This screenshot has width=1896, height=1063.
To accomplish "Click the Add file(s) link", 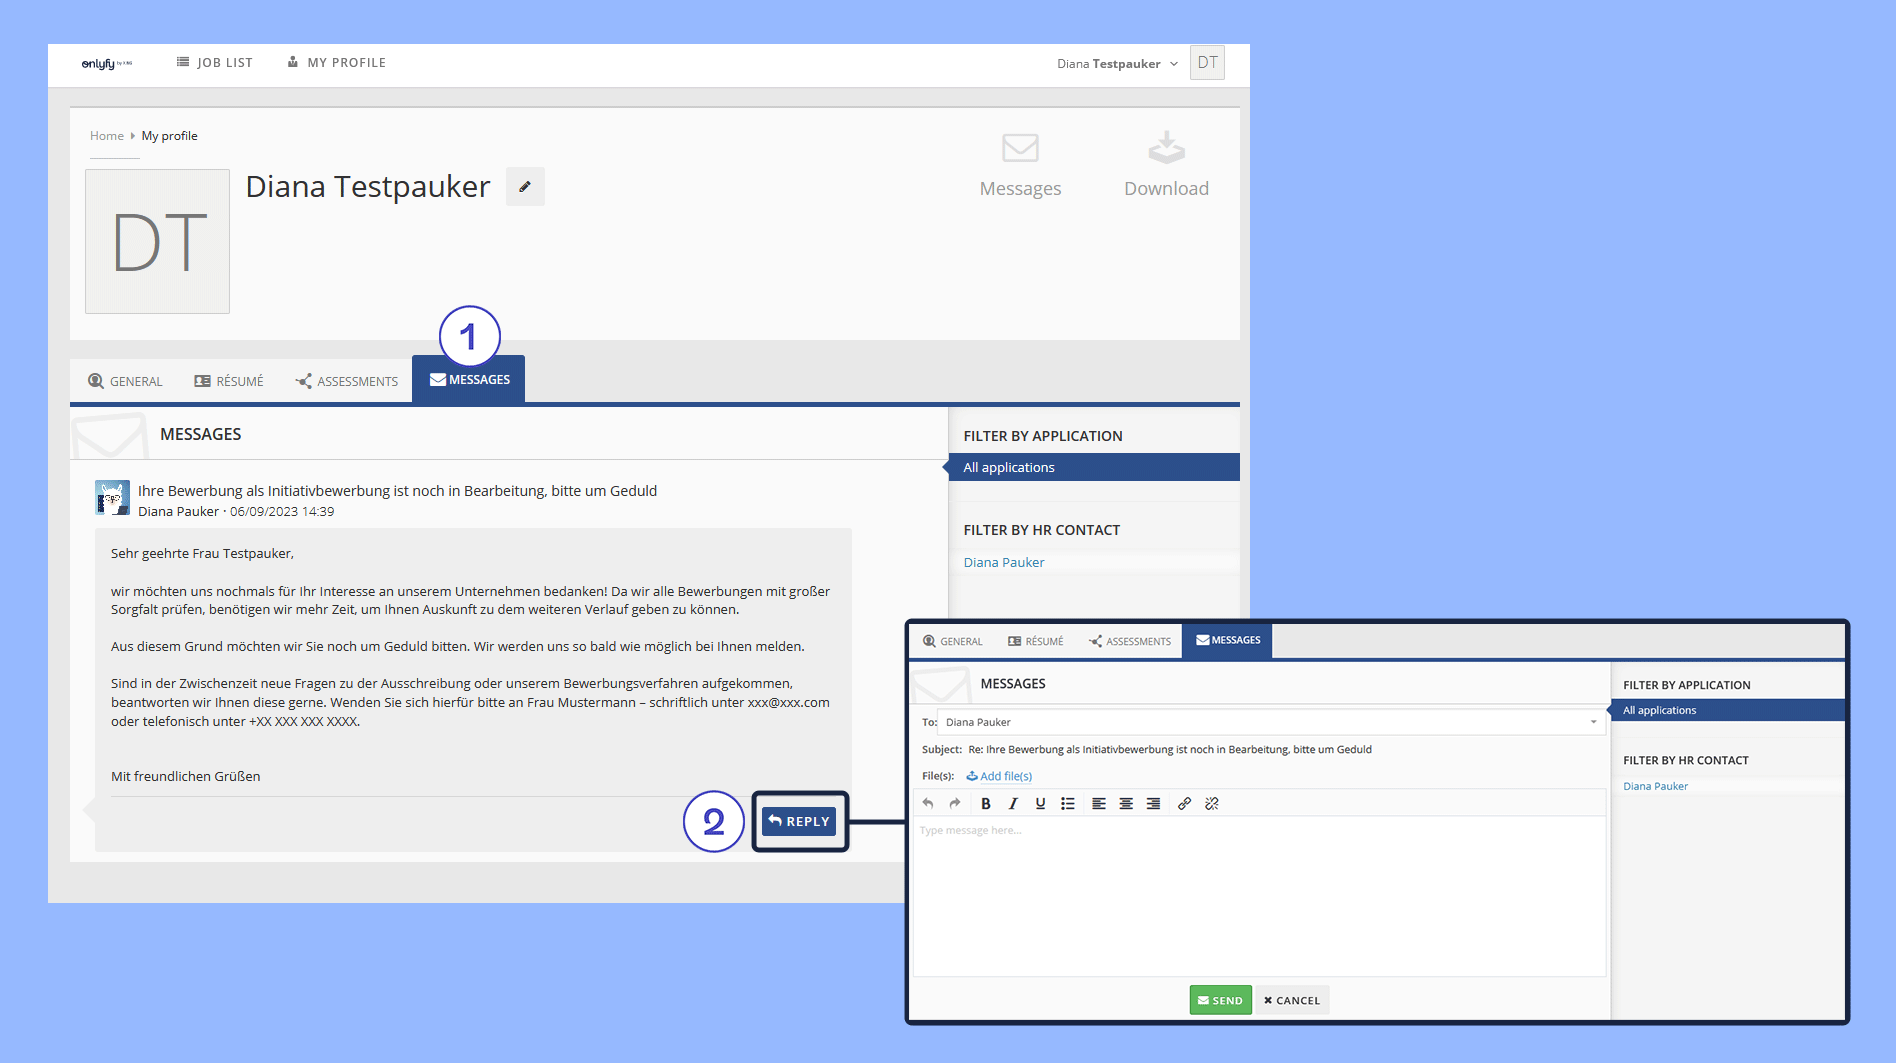I will (x=999, y=776).
